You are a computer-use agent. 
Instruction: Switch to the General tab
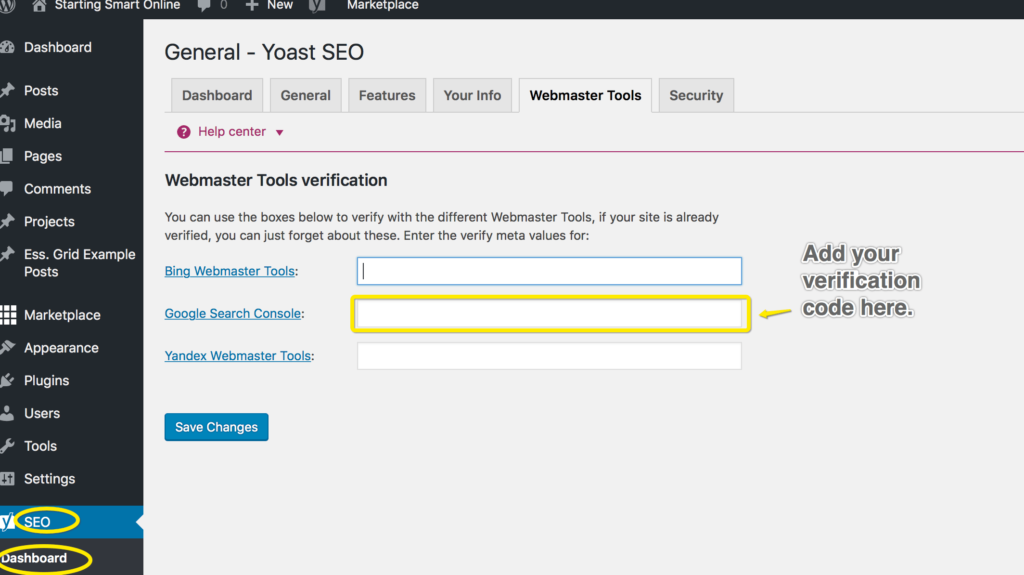click(x=306, y=95)
